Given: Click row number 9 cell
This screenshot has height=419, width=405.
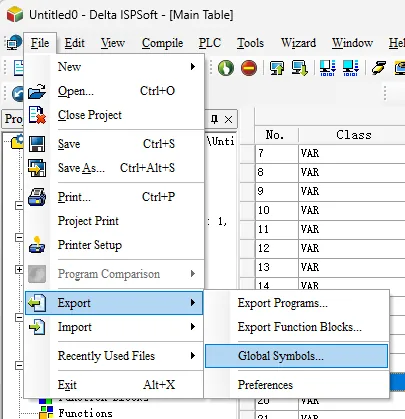Looking at the screenshot, I should click(x=277, y=191).
